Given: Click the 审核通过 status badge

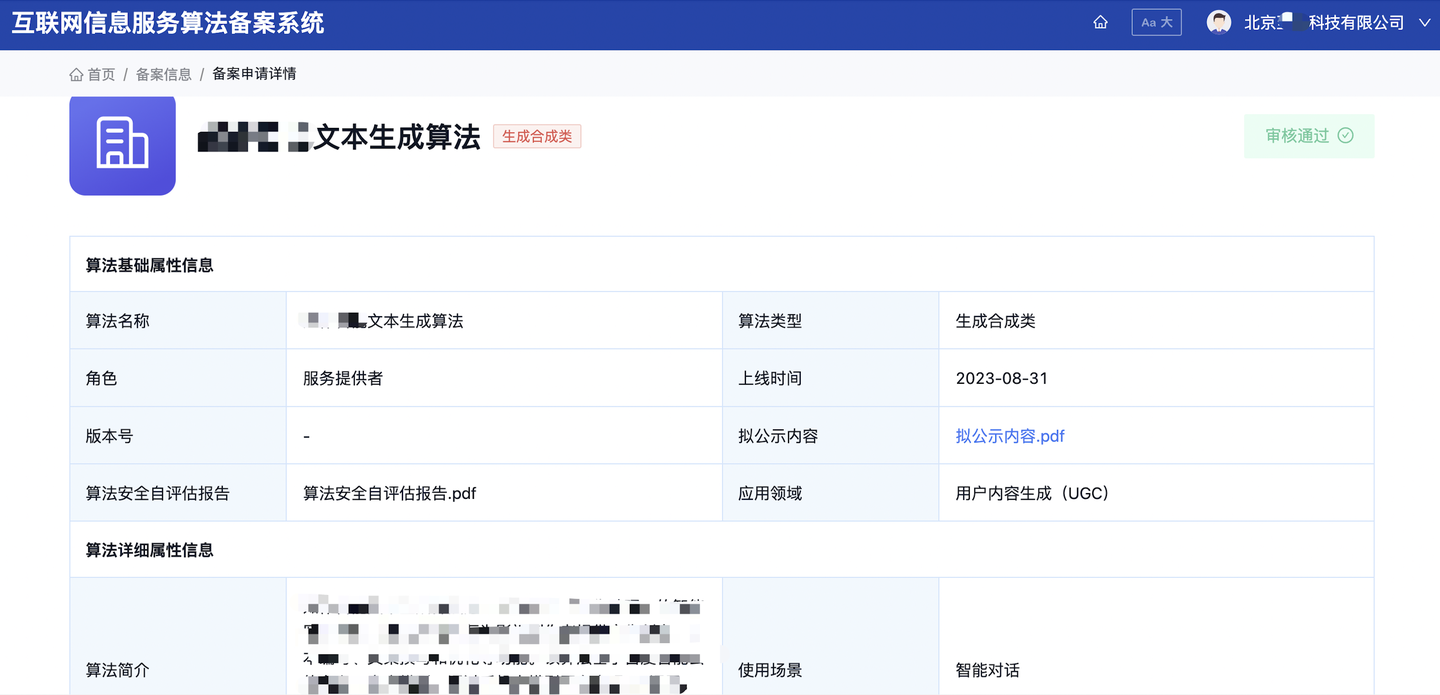Looking at the screenshot, I should coord(1309,135).
